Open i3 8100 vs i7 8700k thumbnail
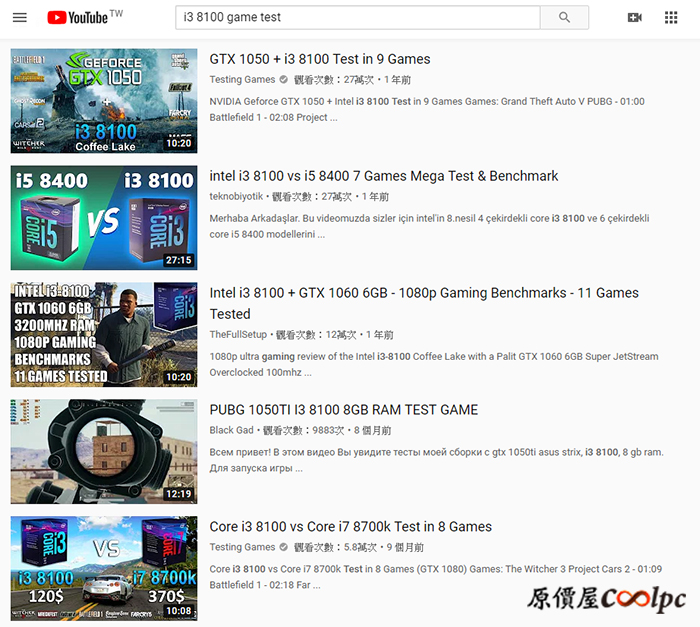This screenshot has height=627, width=700. pyautogui.click(x=104, y=568)
